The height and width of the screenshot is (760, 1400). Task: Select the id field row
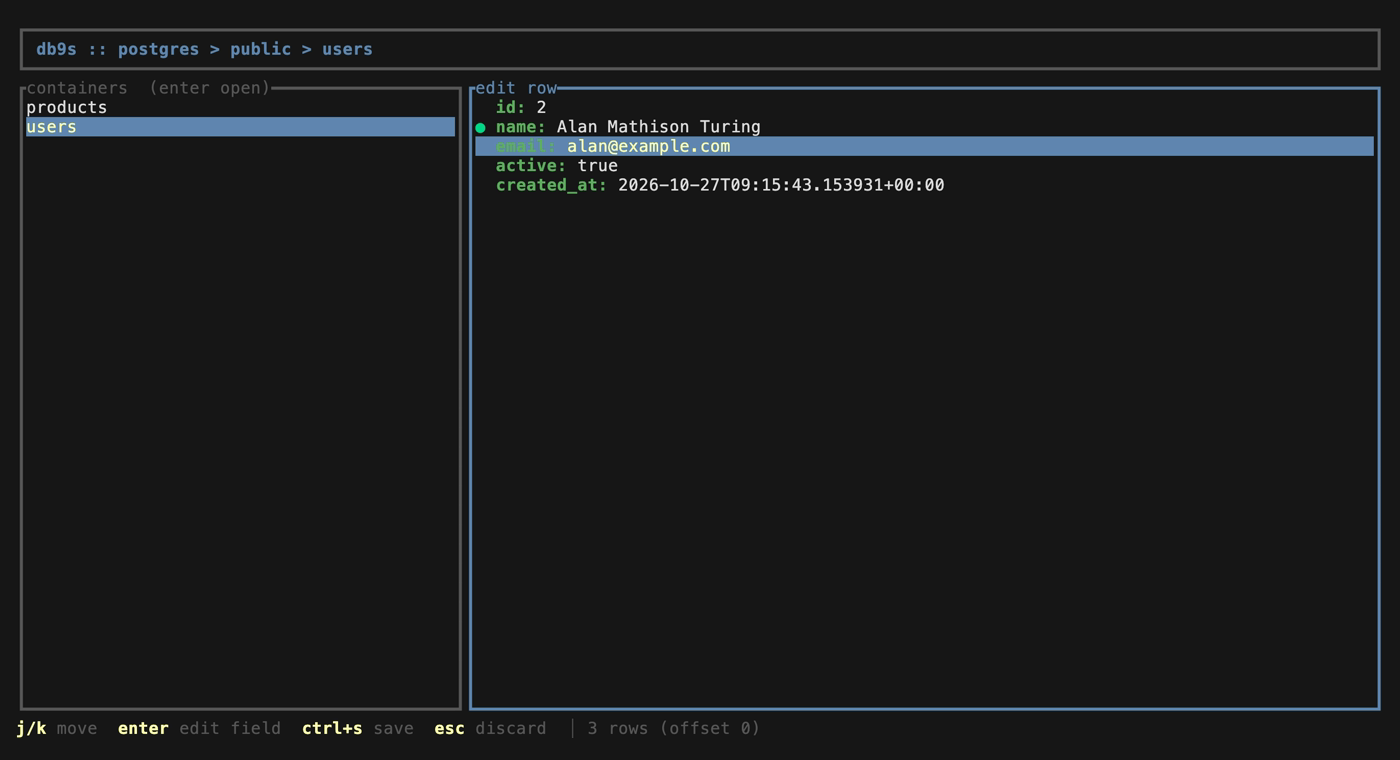point(924,107)
